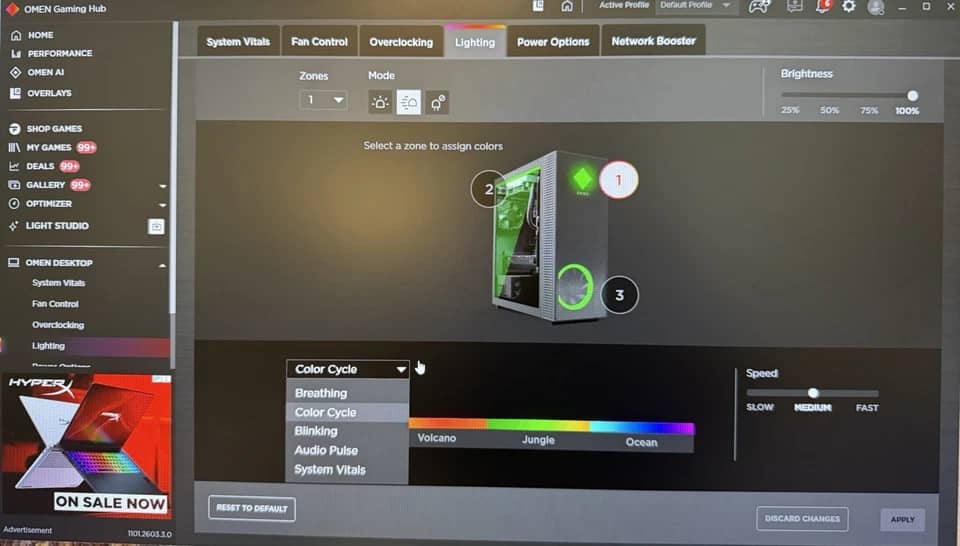Expand the Gallery sidebar arrow
960x546 pixels.
[162, 185]
